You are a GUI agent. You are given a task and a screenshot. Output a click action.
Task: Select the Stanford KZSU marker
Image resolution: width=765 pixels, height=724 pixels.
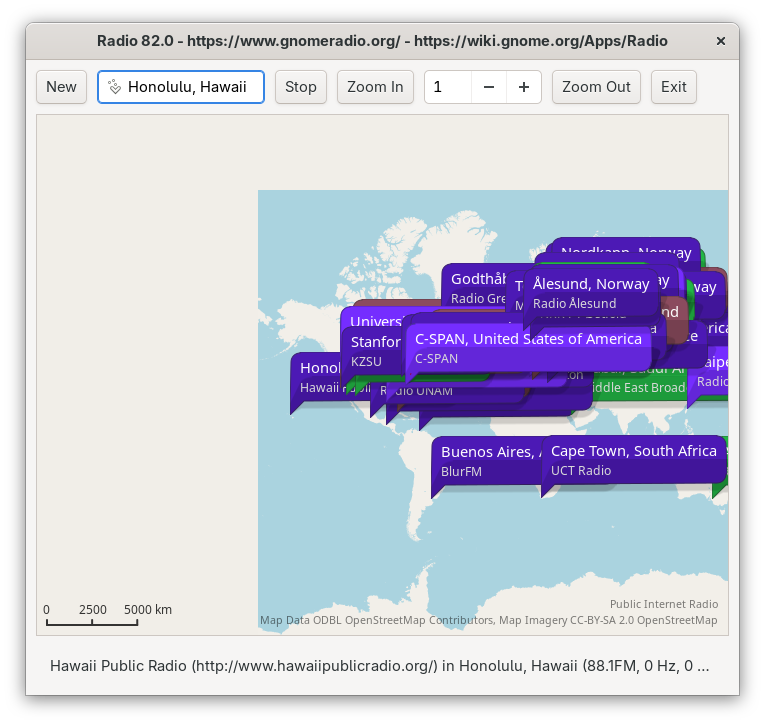pyautogui.click(x=372, y=351)
